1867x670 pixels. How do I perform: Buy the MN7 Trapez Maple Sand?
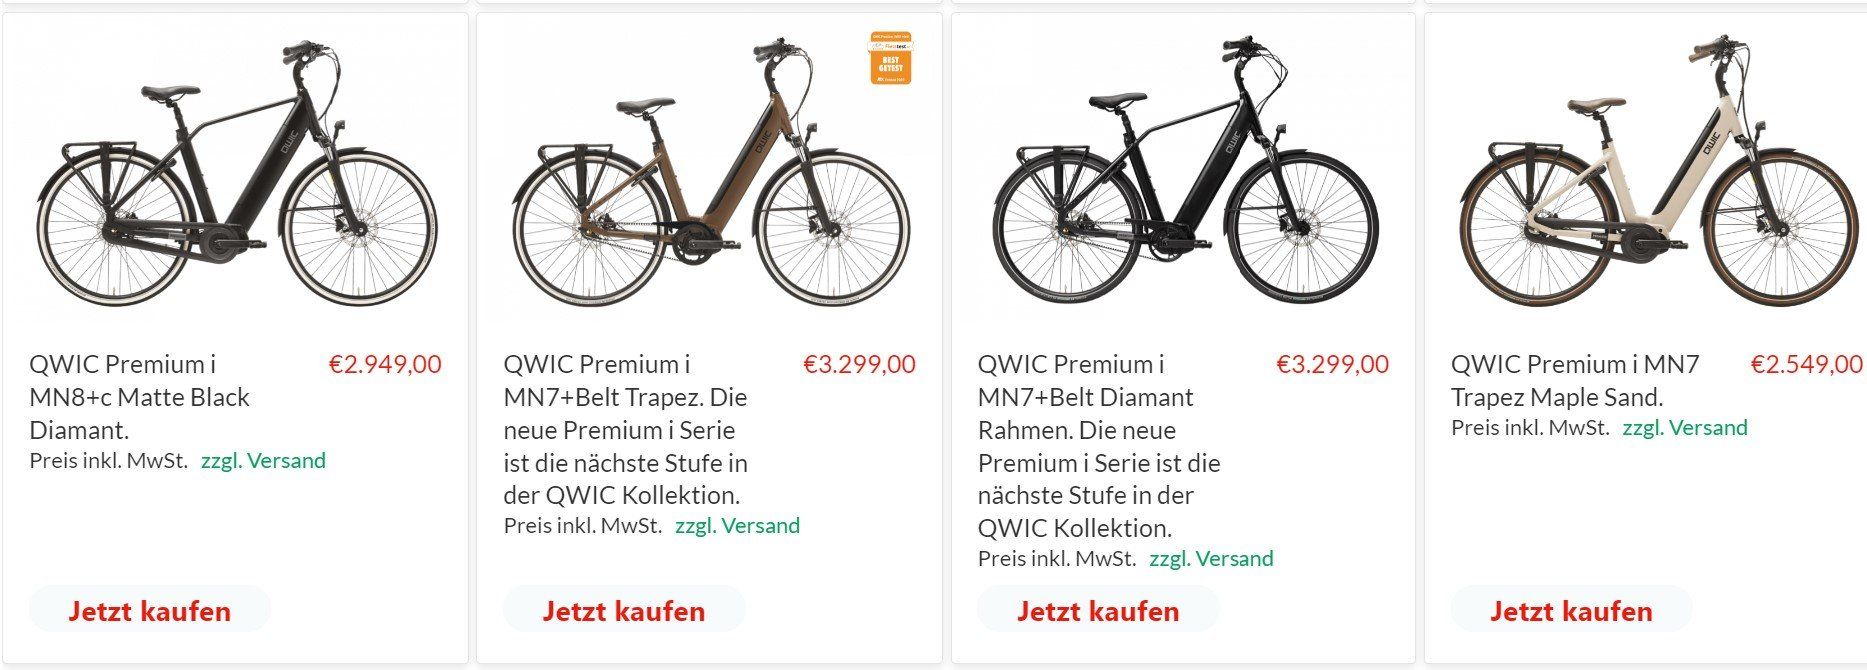[x=1571, y=611]
